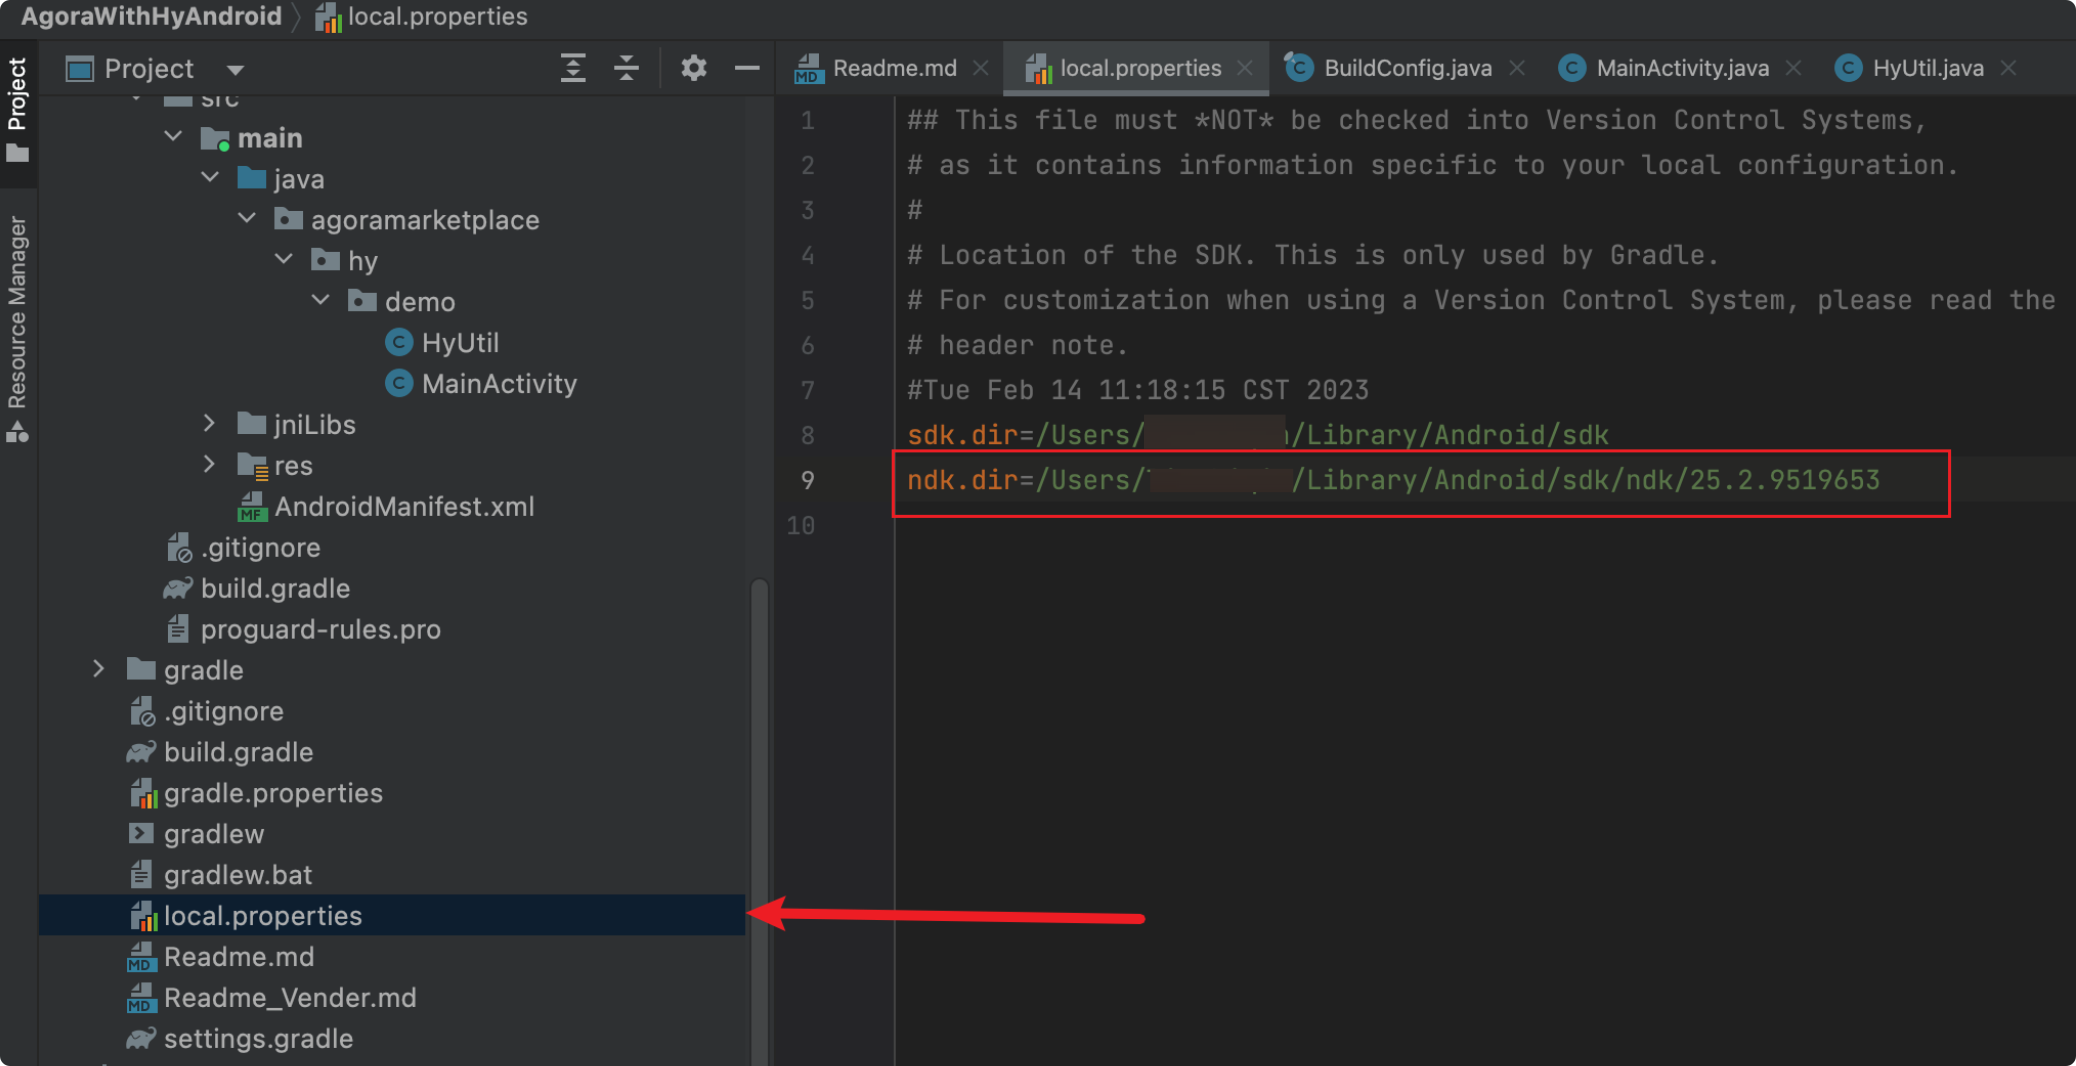Screen dimensions: 2076x1066
Task: Open HyUtil class in project tree
Action: click(x=460, y=343)
